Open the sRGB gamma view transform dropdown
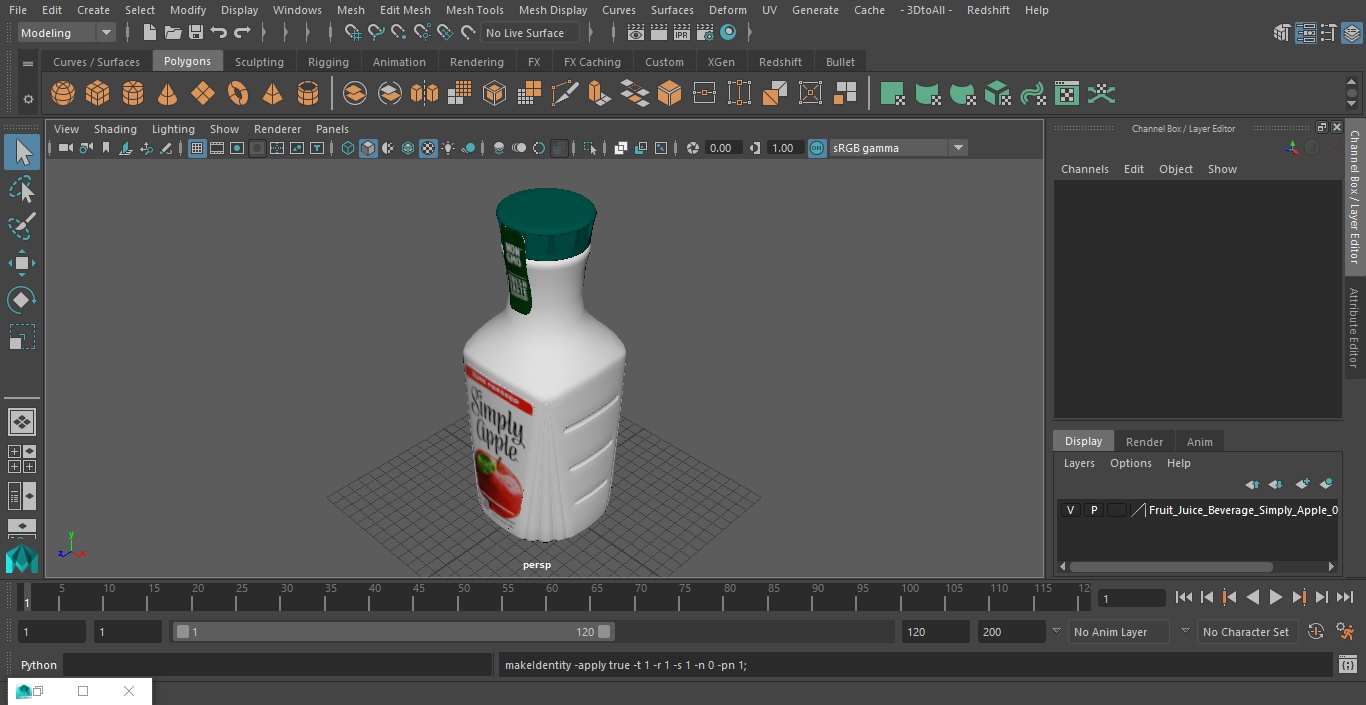This screenshot has width=1366, height=705. point(898,148)
